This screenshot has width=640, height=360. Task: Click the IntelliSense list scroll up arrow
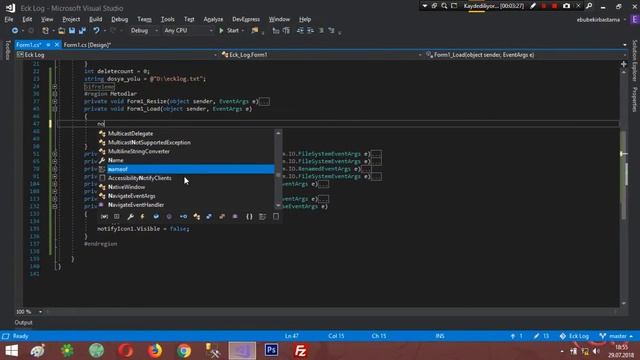(278, 133)
